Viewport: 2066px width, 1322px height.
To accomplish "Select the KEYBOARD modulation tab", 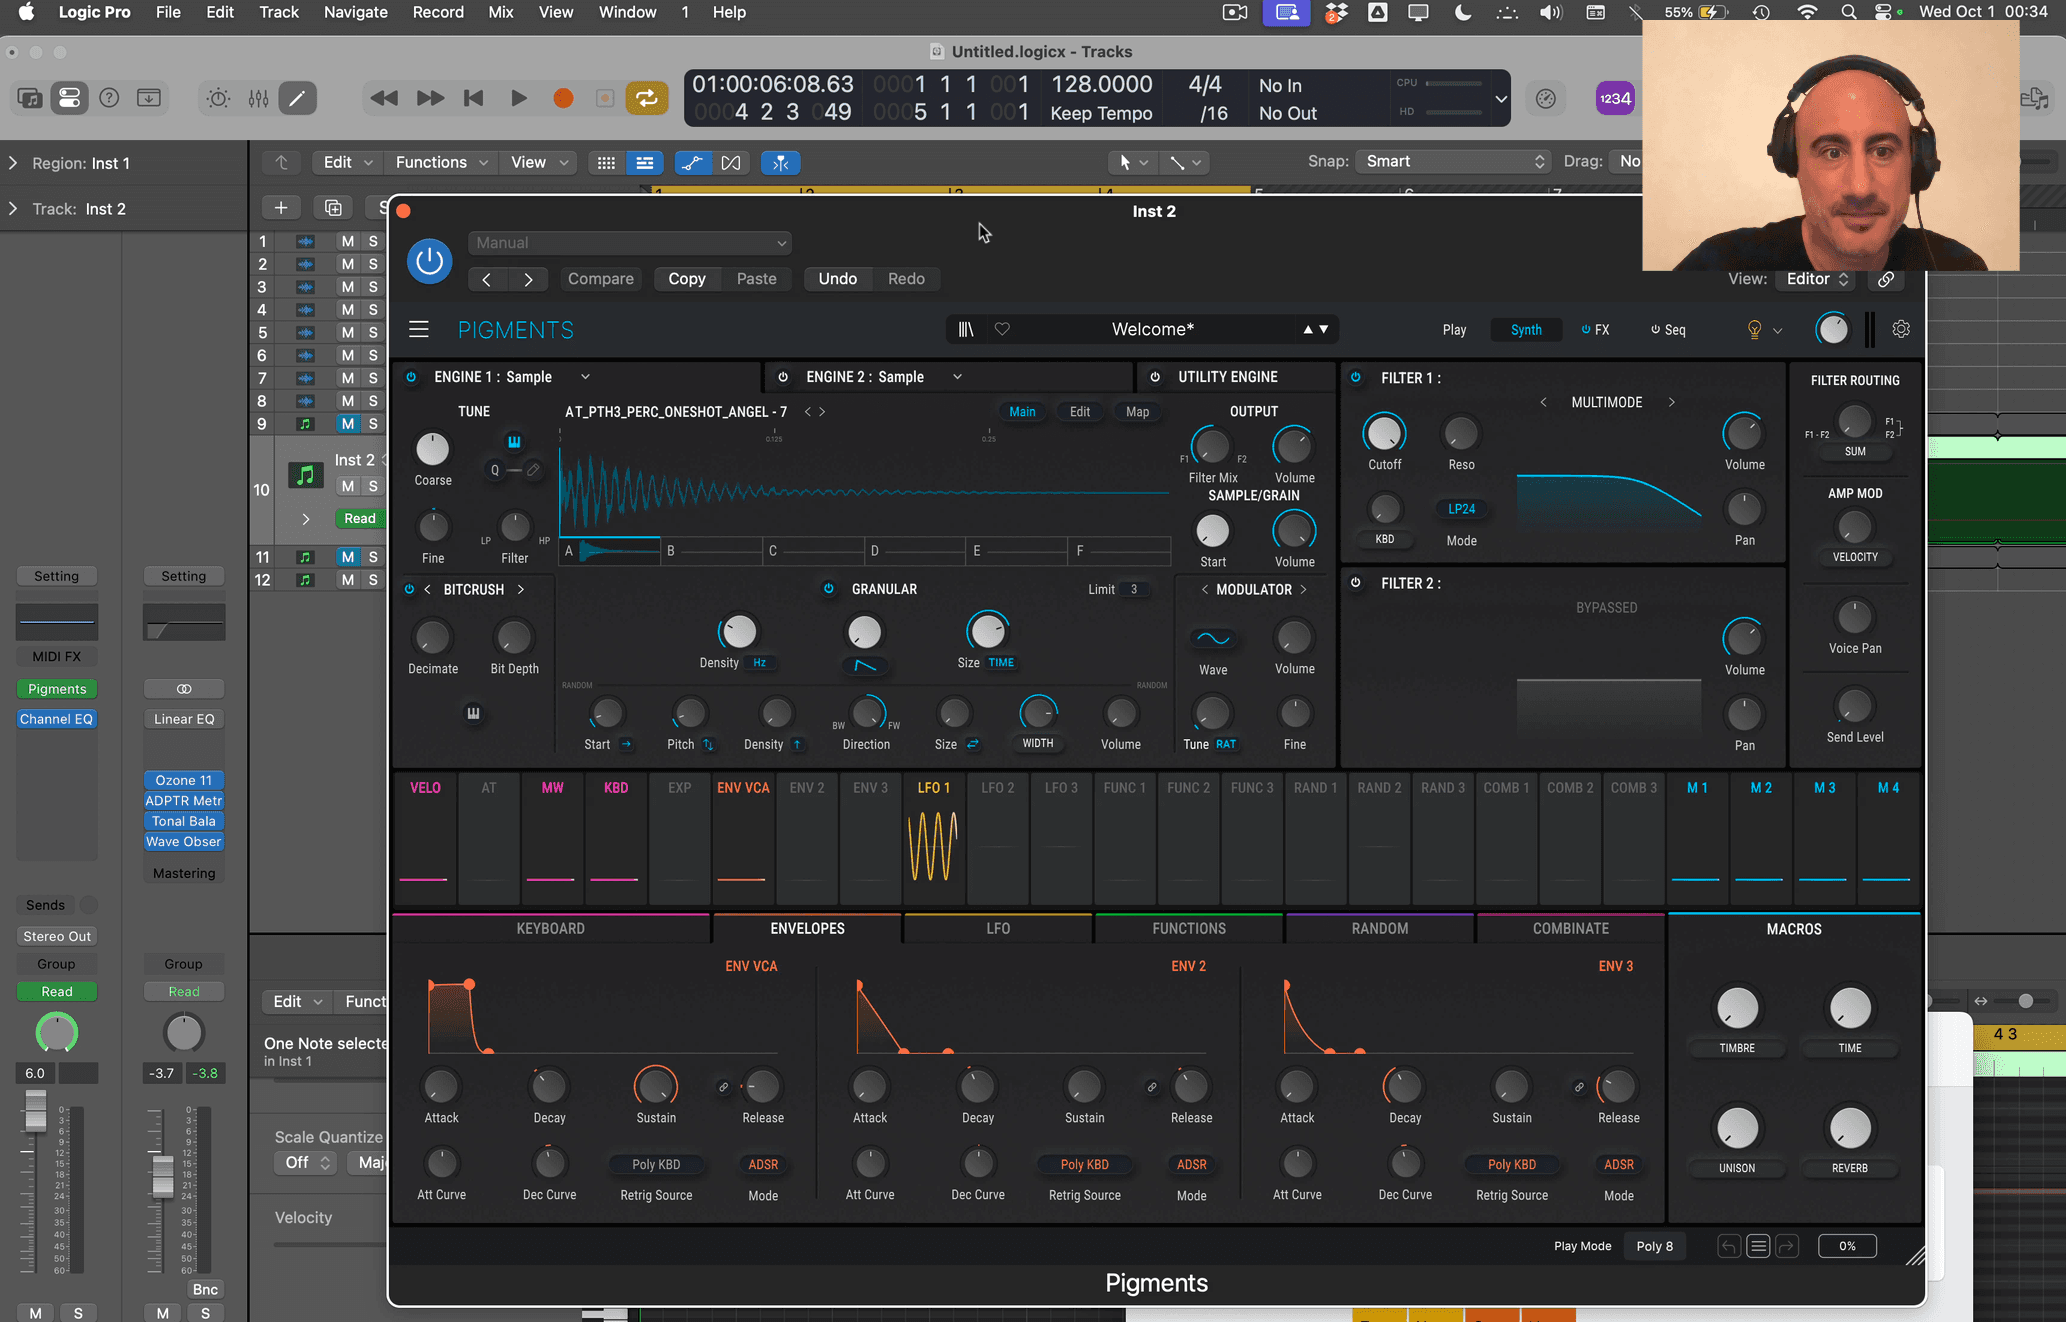I will point(550,929).
